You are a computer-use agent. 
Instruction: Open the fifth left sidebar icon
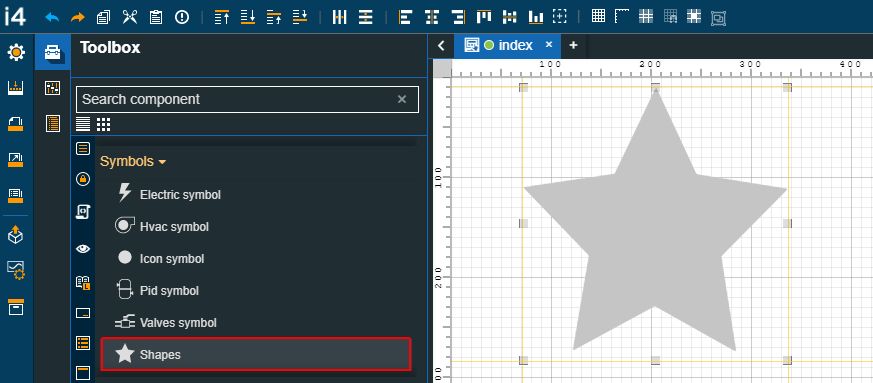(x=16, y=195)
